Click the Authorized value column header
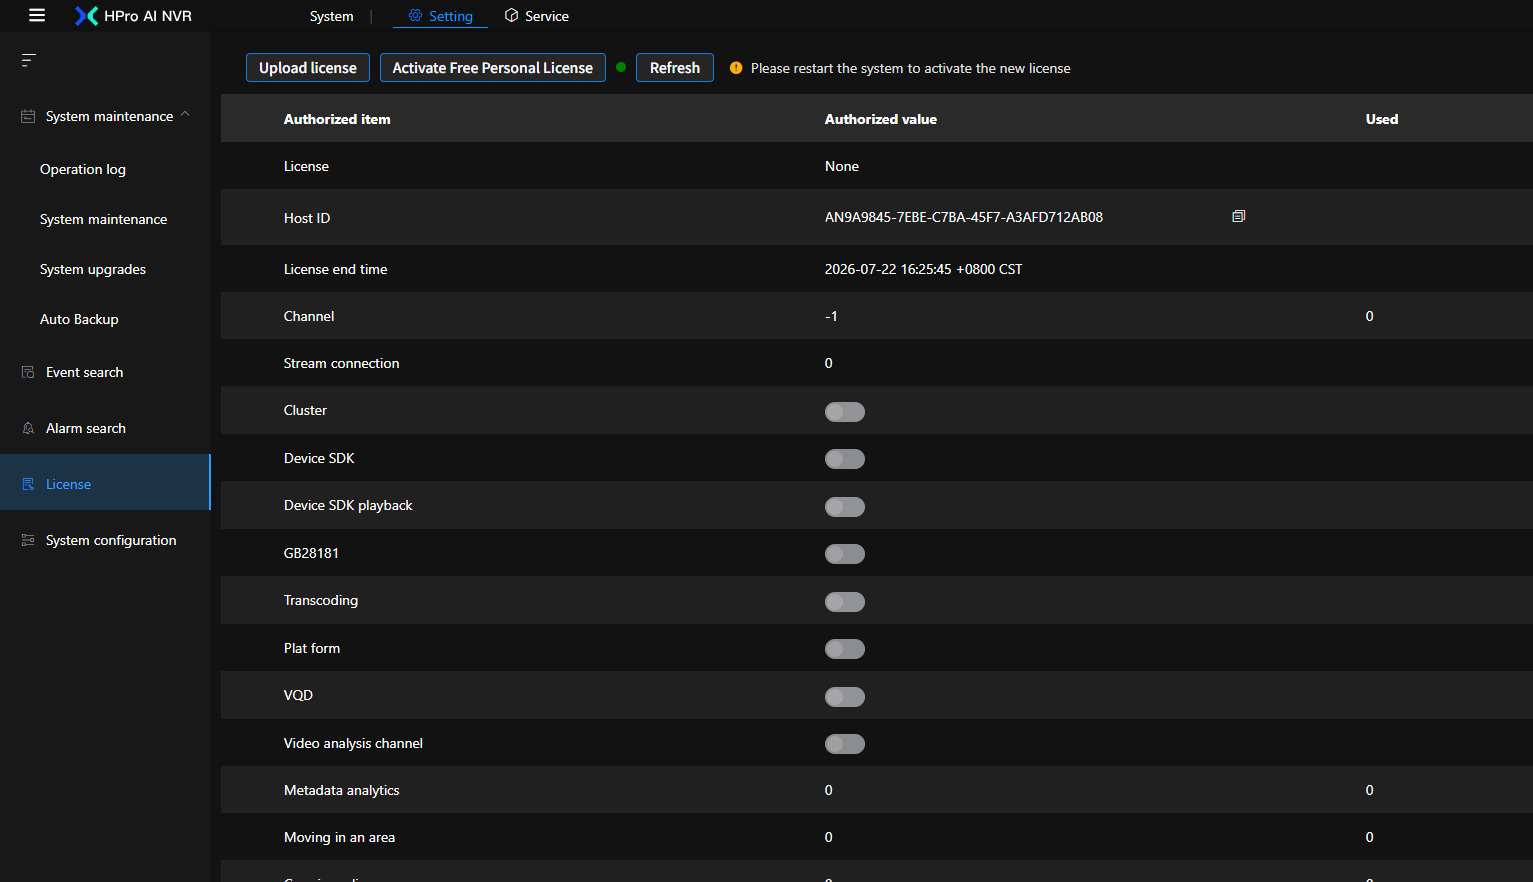 pos(881,119)
